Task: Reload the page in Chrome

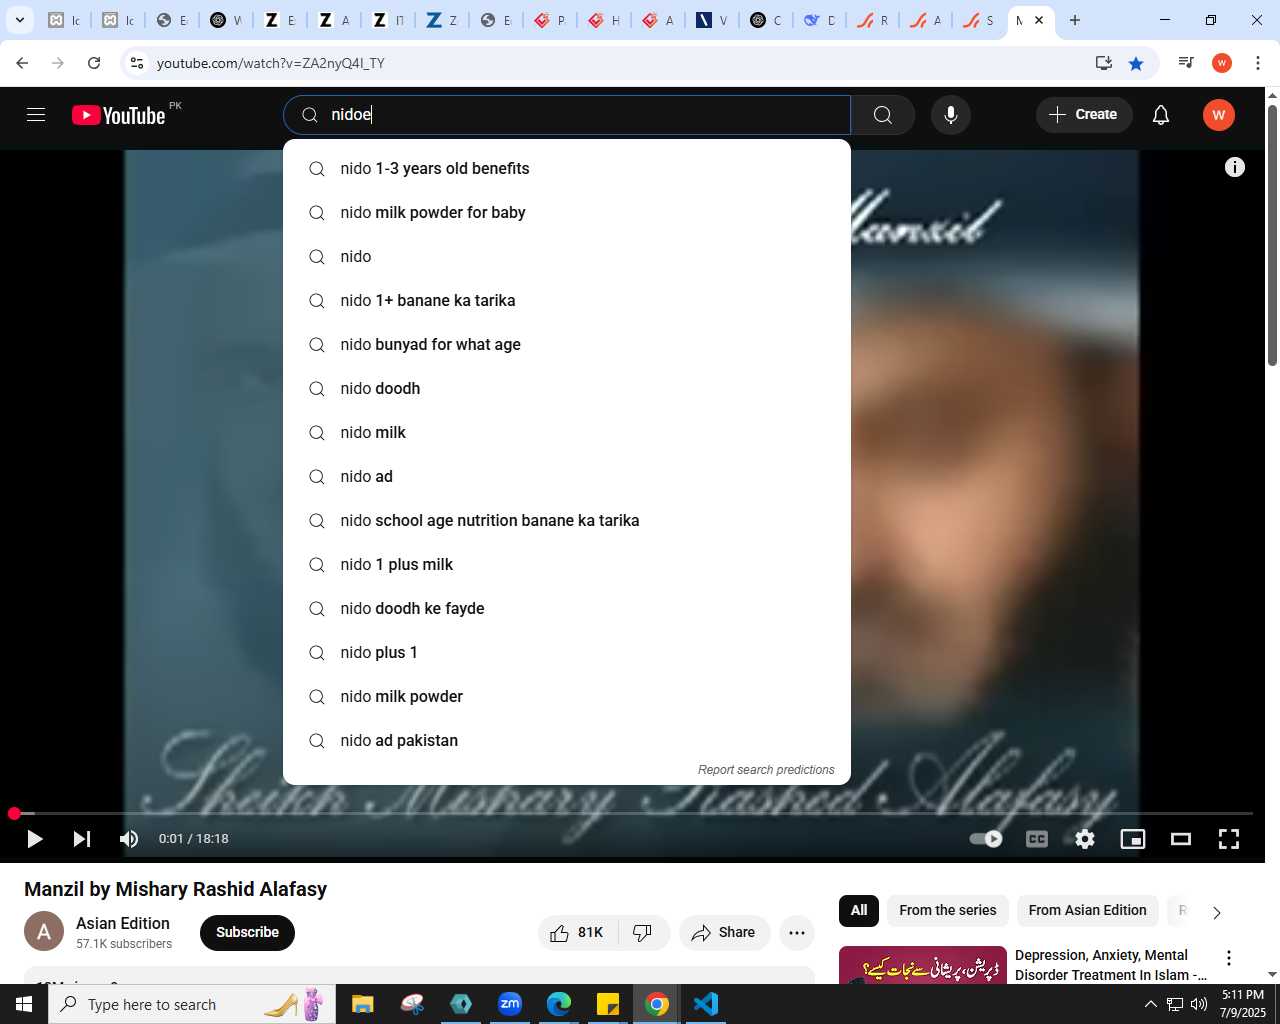Action: (94, 63)
